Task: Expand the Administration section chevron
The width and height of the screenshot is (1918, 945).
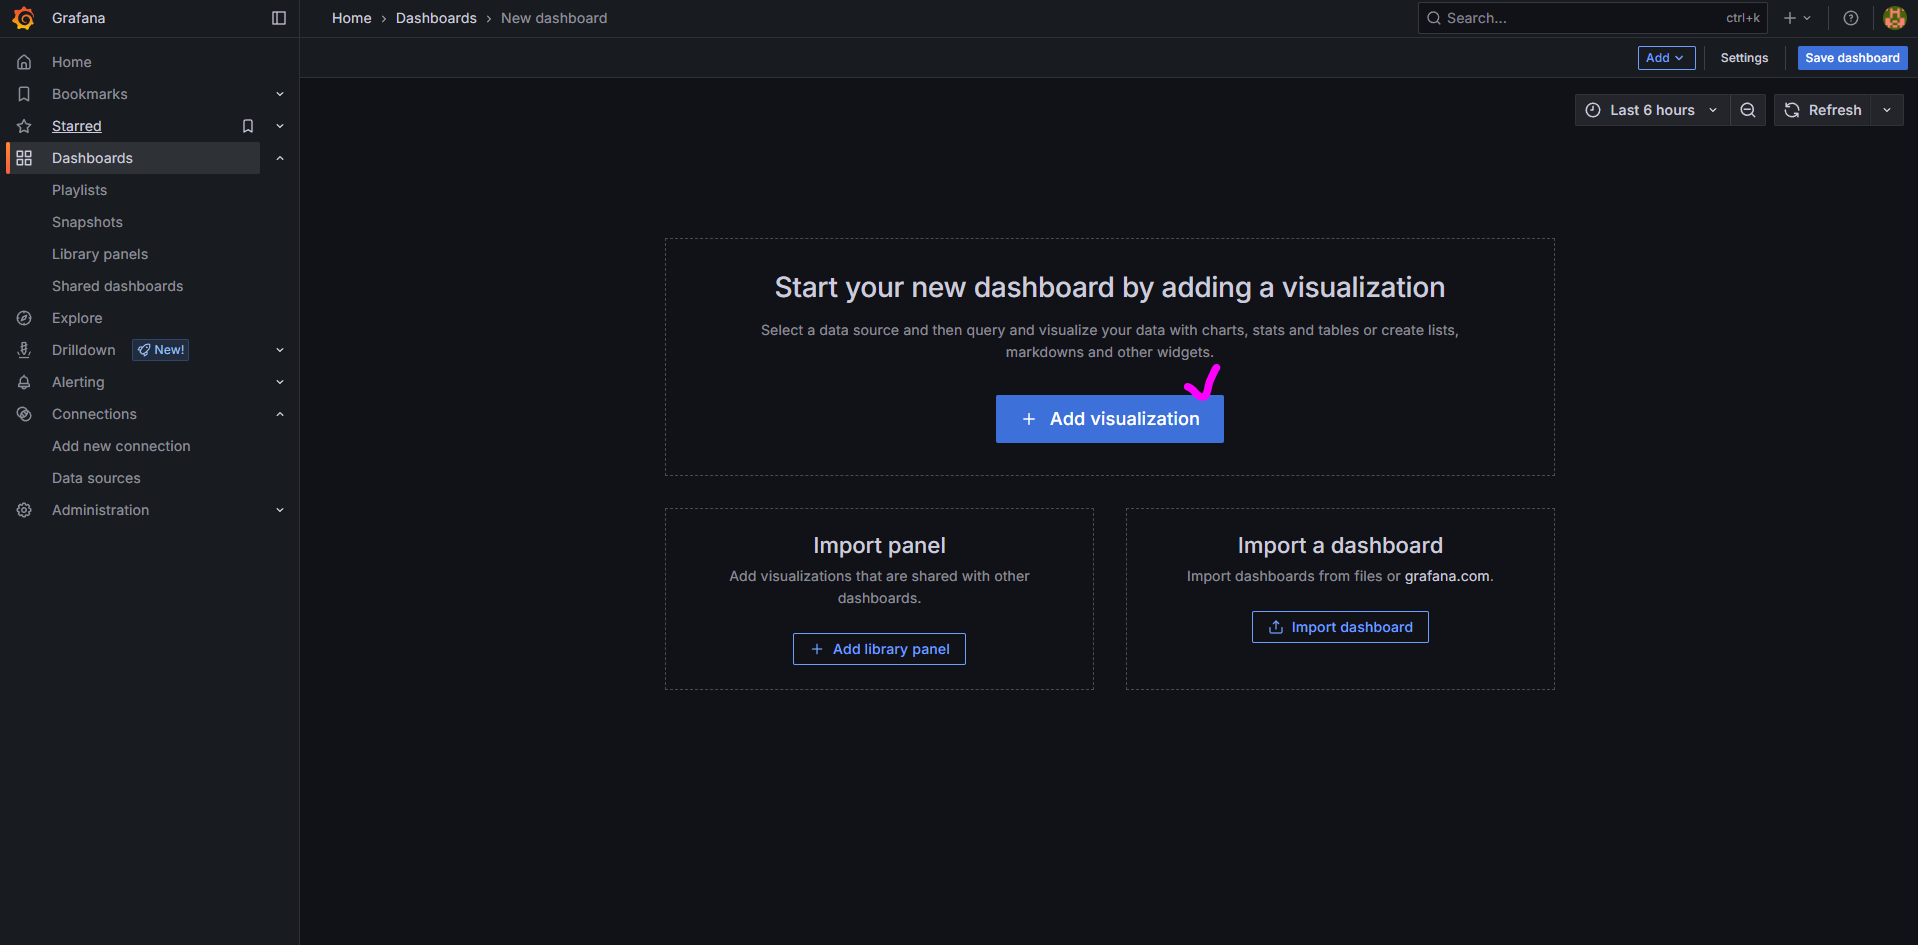Action: 280,510
